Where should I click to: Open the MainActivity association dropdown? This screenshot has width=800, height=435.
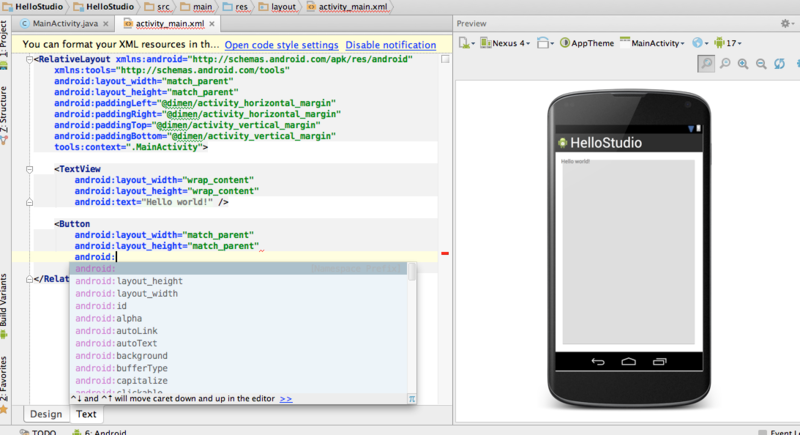(x=652, y=43)
